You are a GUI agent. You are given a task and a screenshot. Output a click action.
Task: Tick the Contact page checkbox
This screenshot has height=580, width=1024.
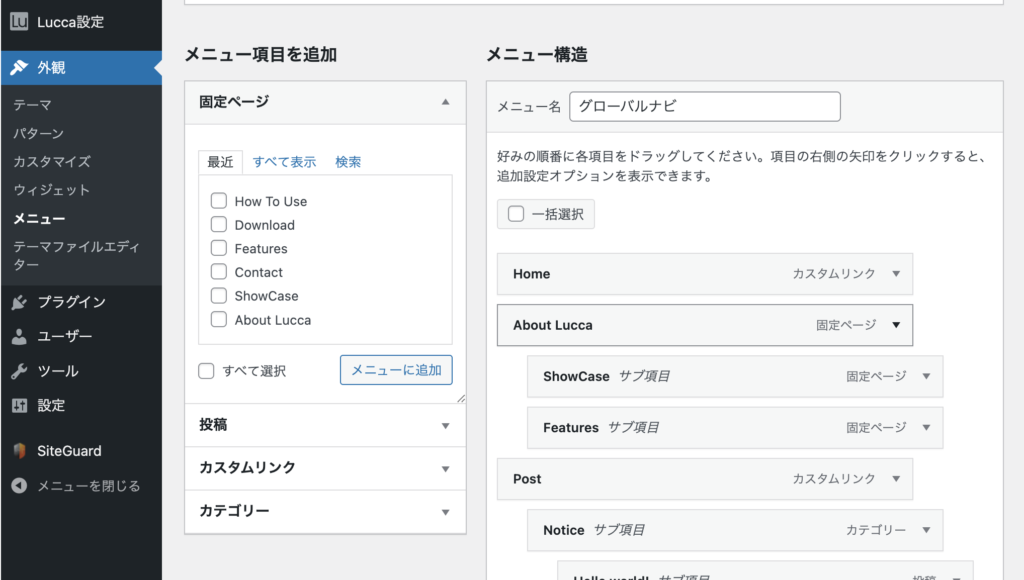point(218,272)
